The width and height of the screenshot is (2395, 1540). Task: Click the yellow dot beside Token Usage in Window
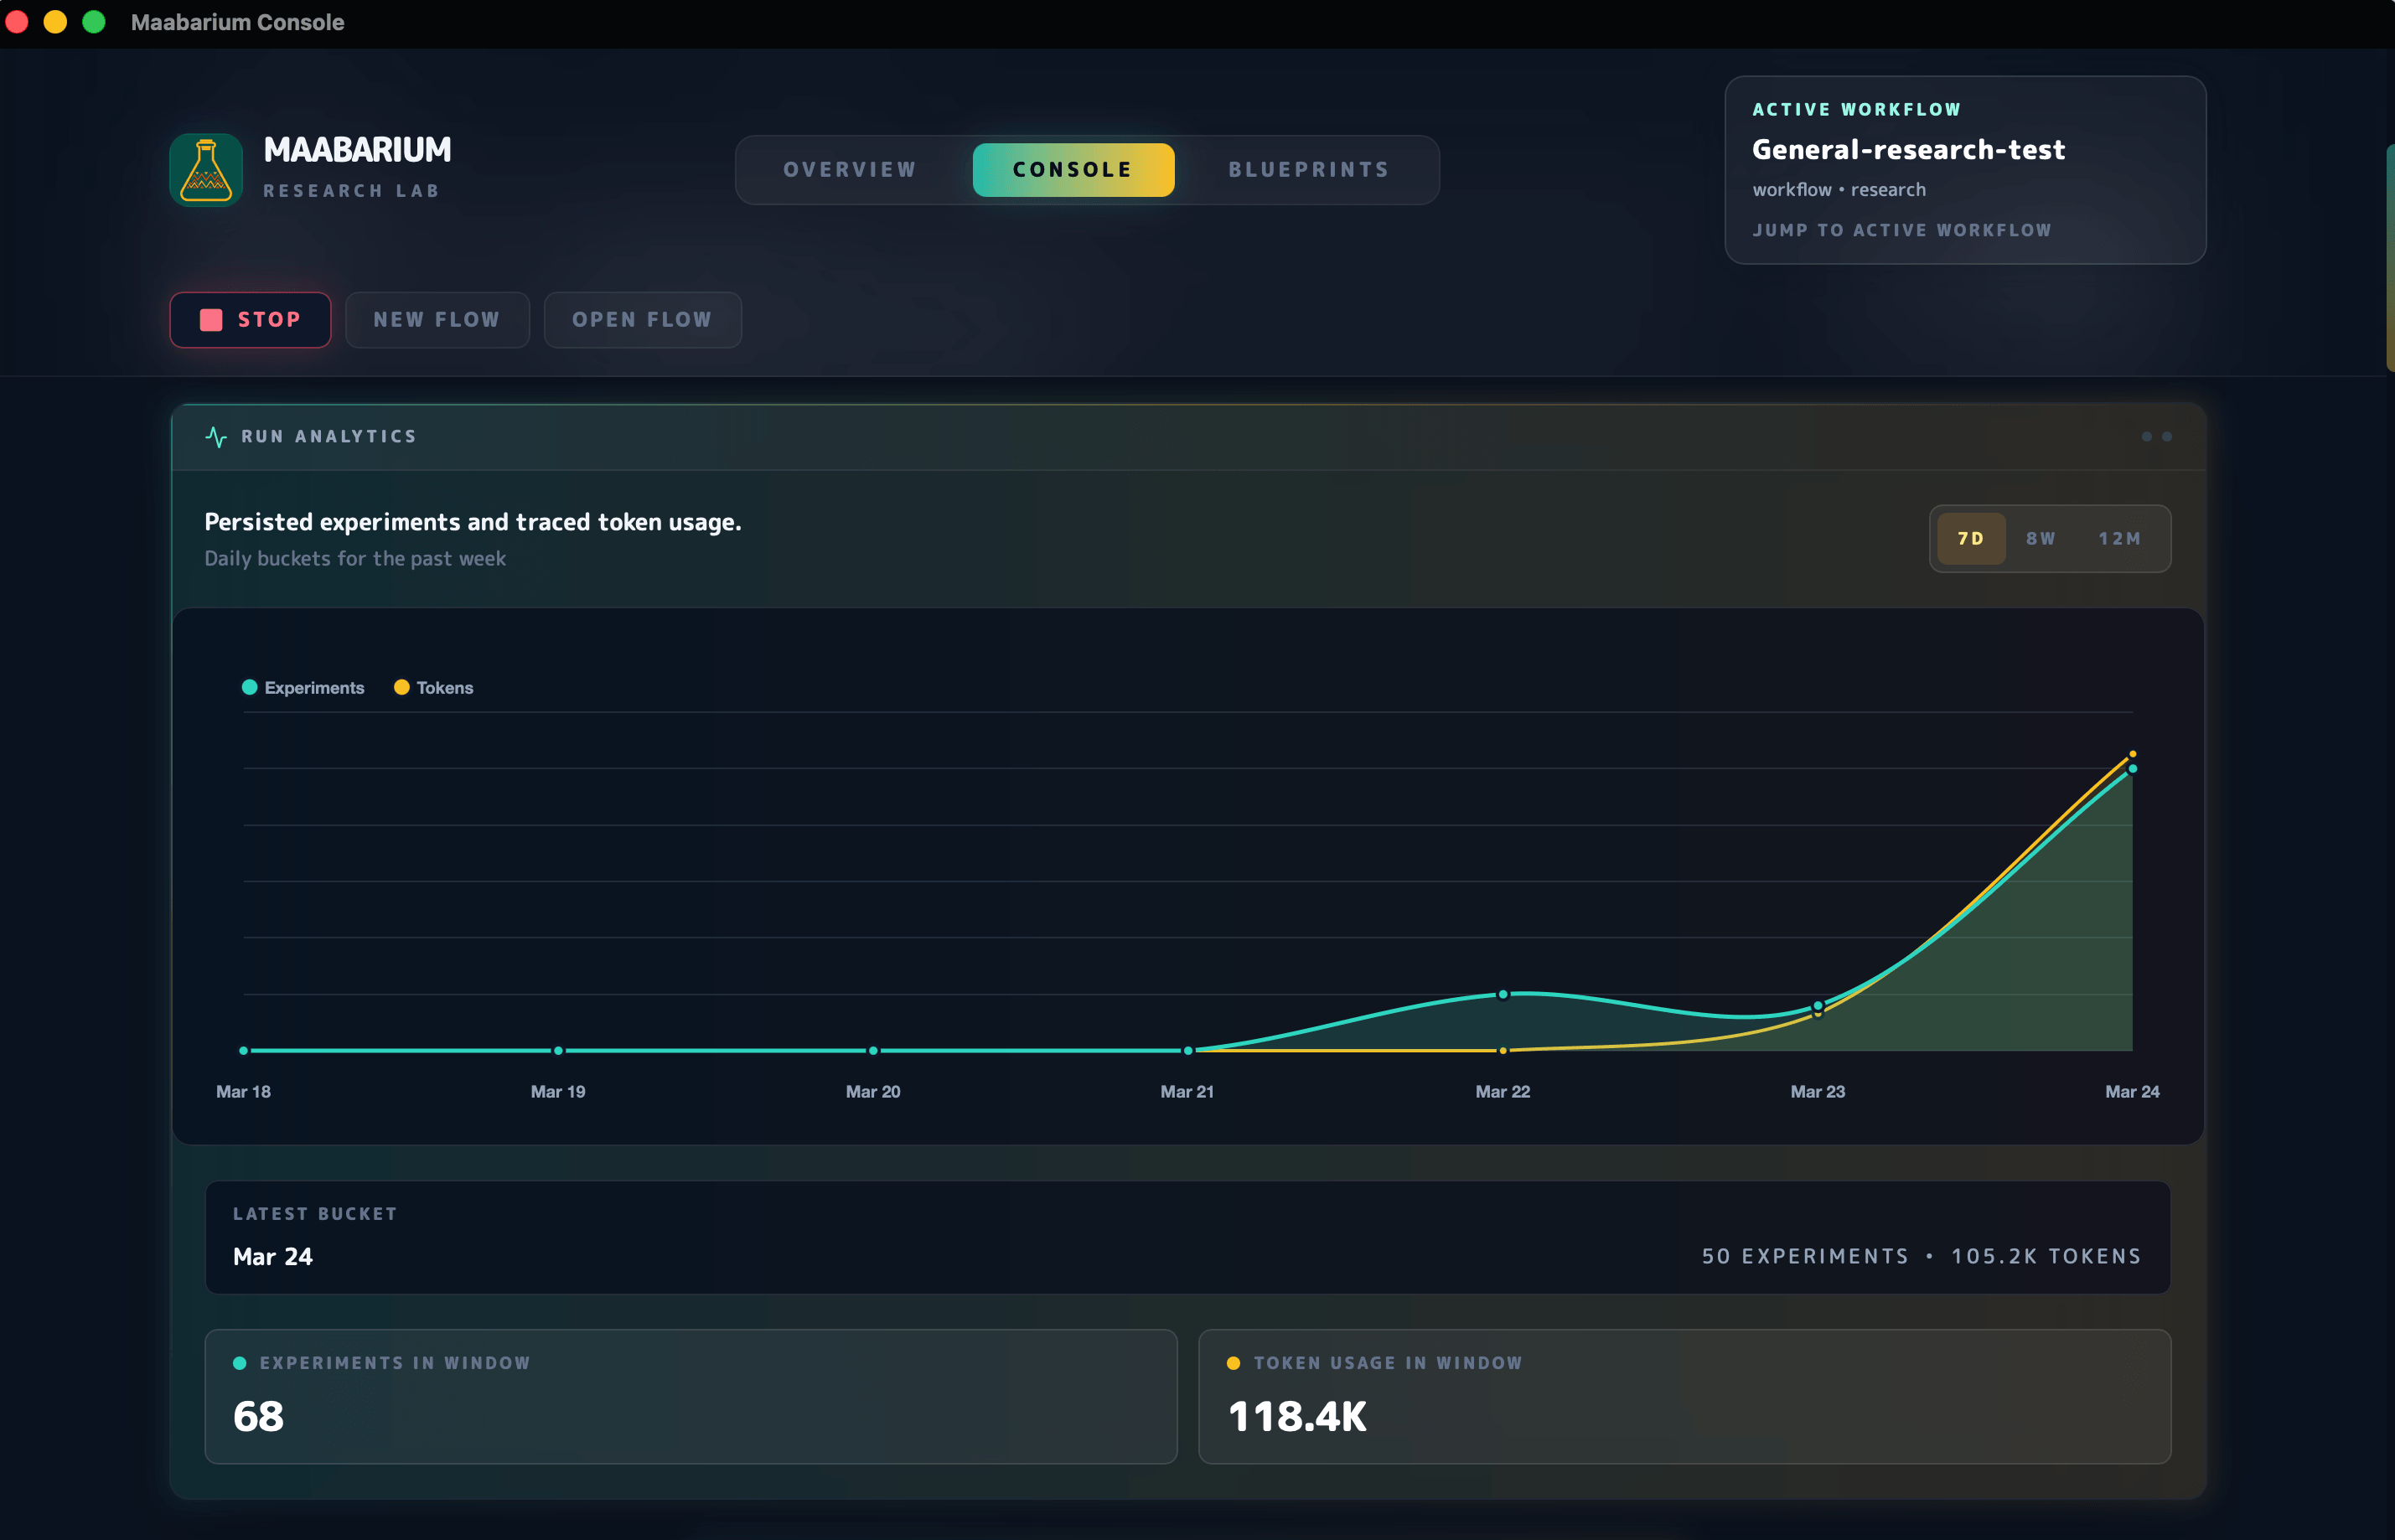pyautogui.click(x=1235, y=1362)
